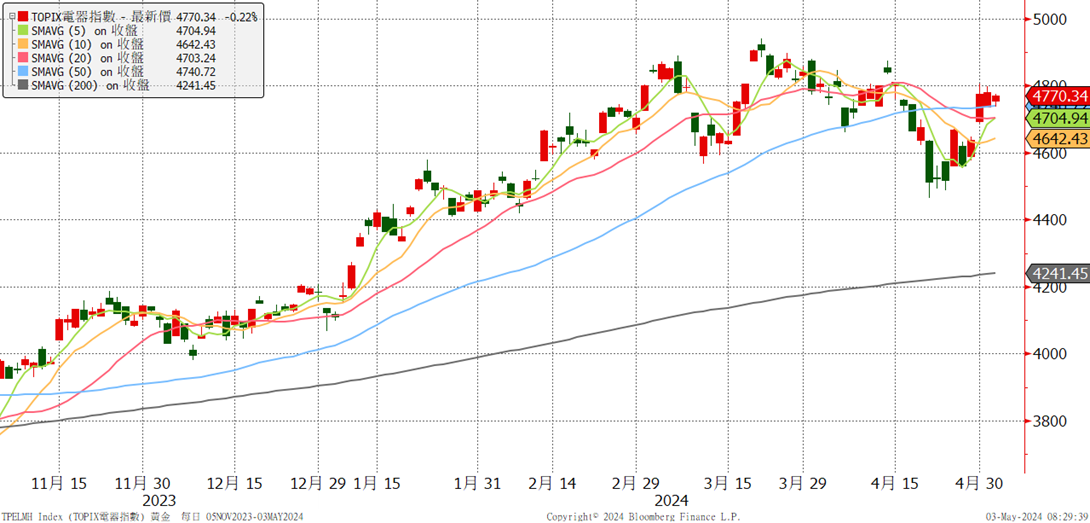Click the blue SMAVG (50) legend swatch
The image size is (1090, 523).
[x=24, y=72]
